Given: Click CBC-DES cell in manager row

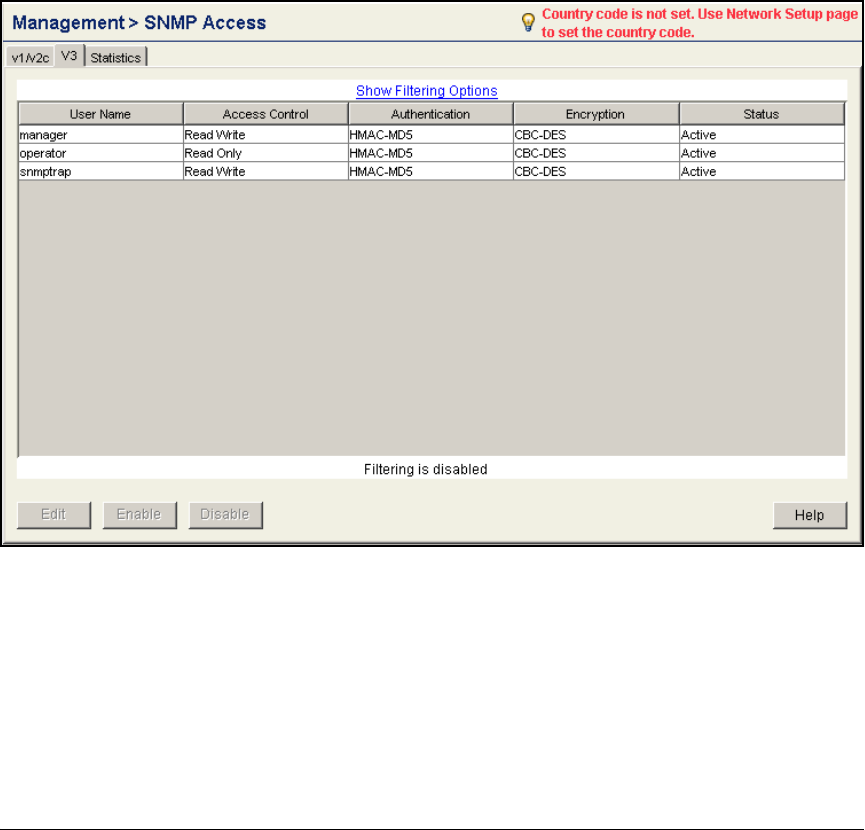Looking at the screenshot, I should 596,135.
